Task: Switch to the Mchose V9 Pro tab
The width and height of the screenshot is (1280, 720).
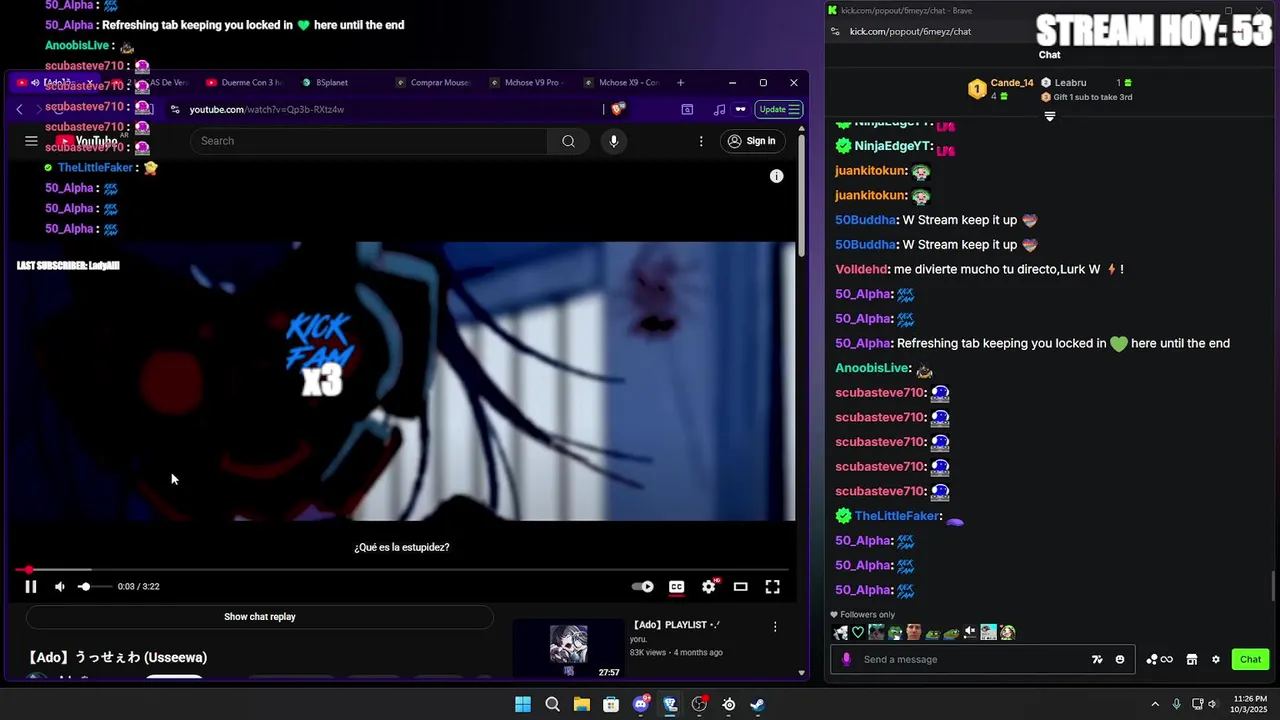Action: point(527,82)
